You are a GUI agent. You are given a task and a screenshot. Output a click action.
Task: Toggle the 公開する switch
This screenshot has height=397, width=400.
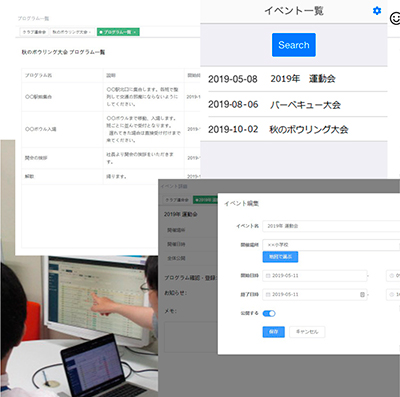tap(269, 313)
